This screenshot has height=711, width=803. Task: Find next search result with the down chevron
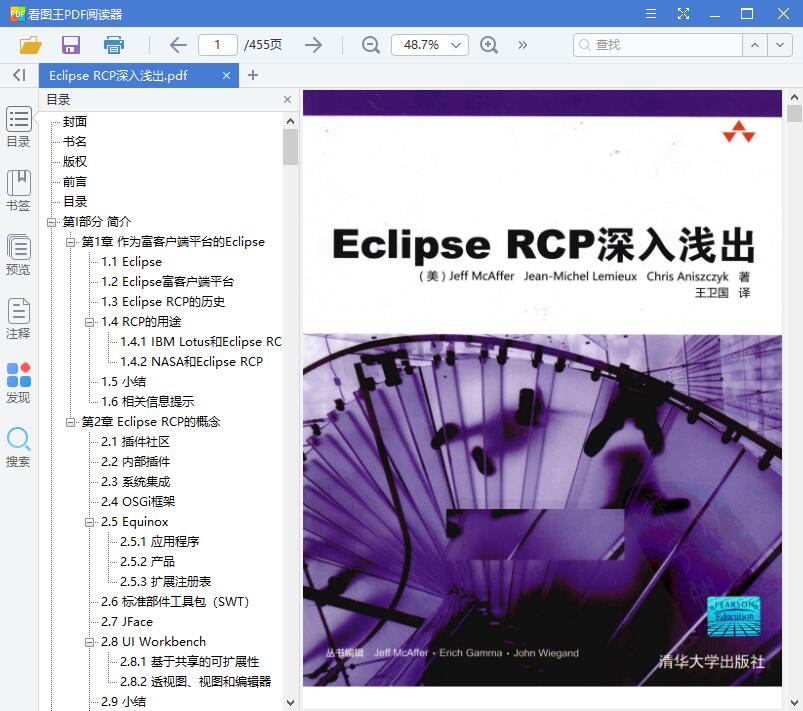click(x=780, y=45)
